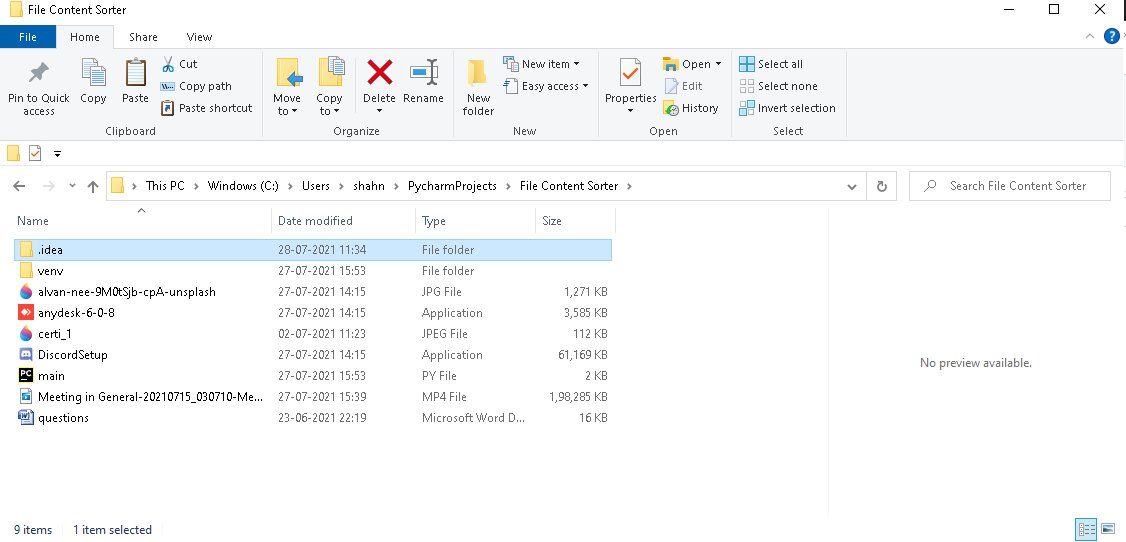
Task: Navigate to PycharmProjects breadcrumb
Action: tap(452, 186)
